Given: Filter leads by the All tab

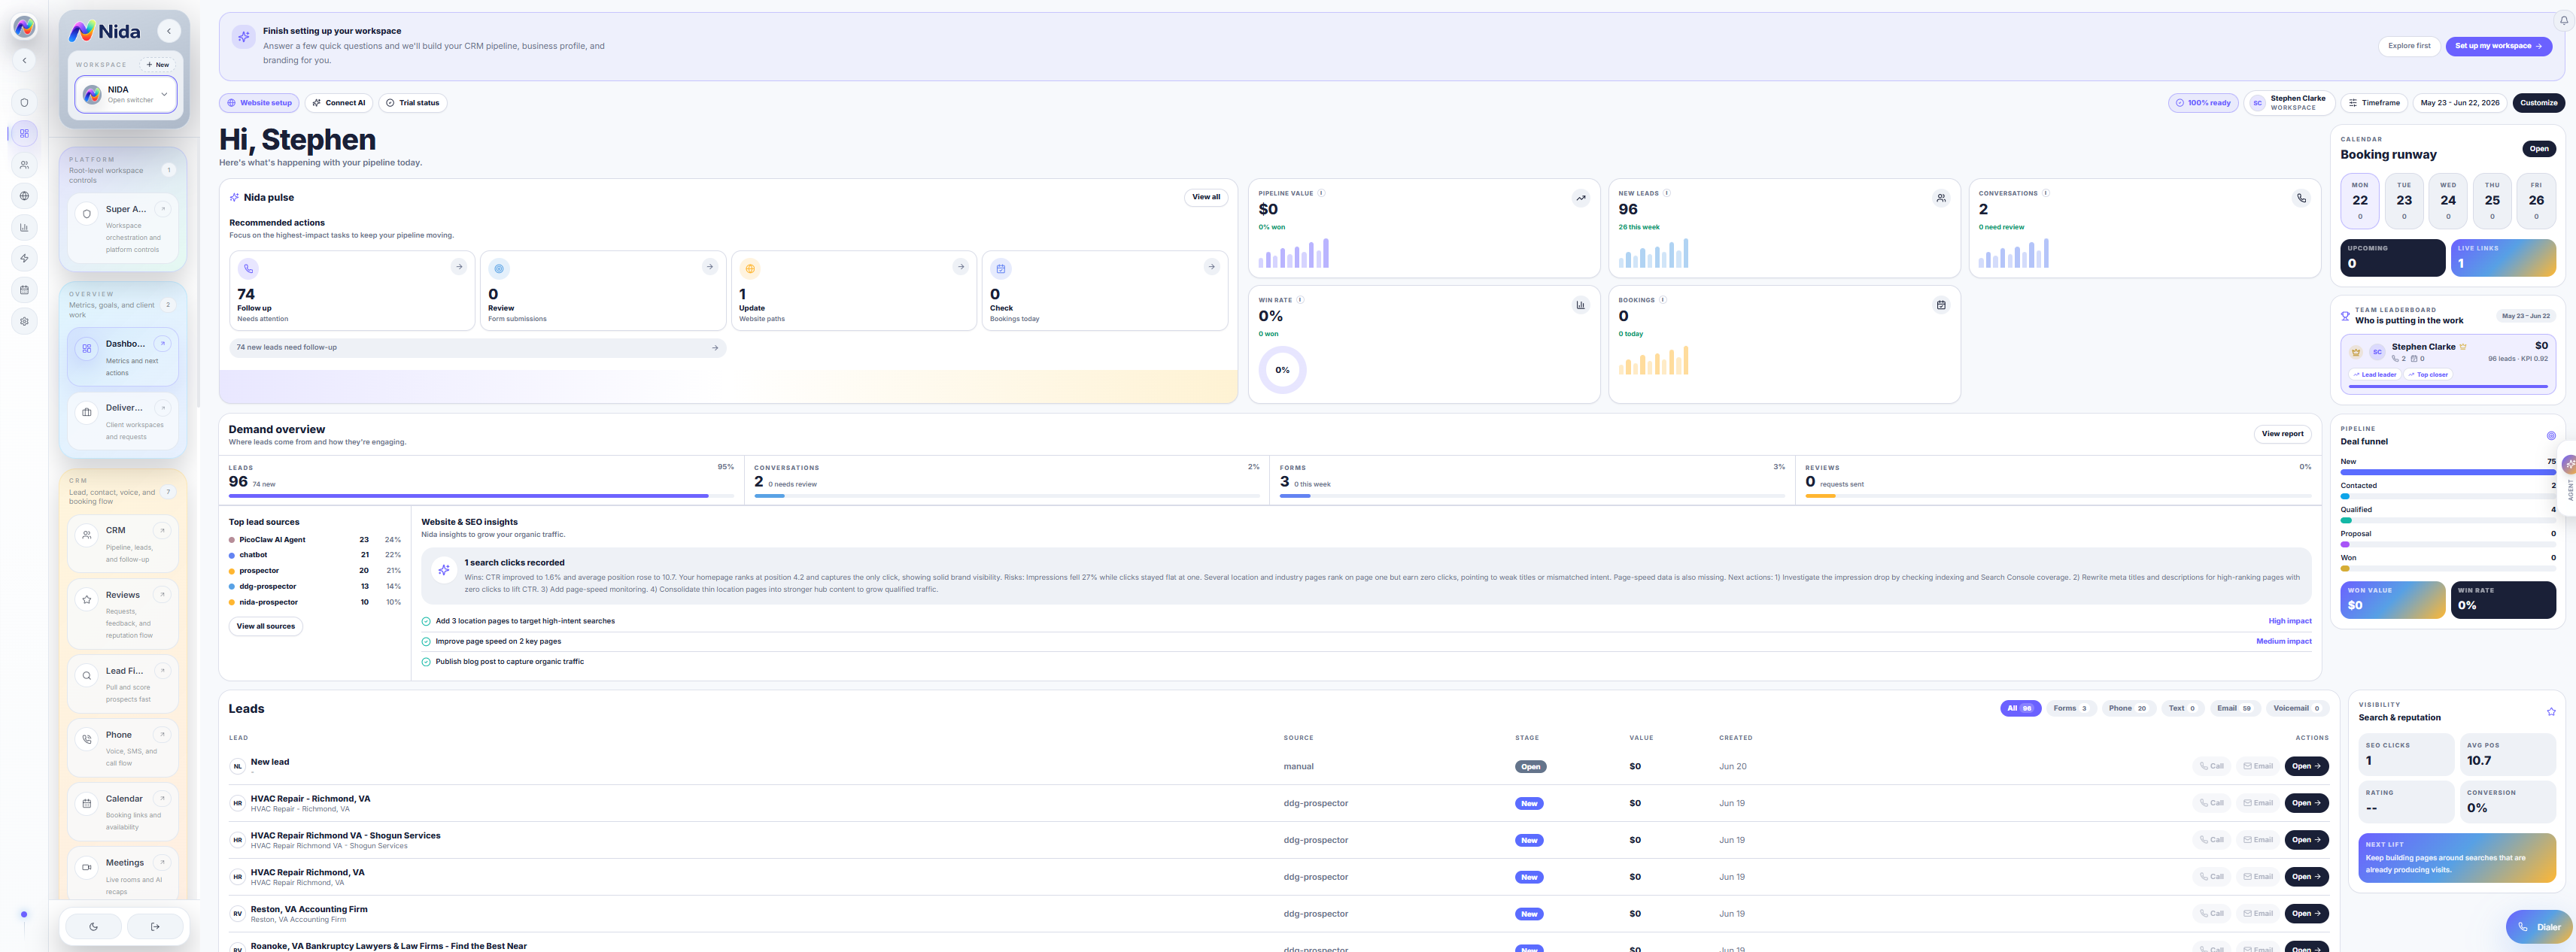Looking at the screenshot, I should [2020, 708].
